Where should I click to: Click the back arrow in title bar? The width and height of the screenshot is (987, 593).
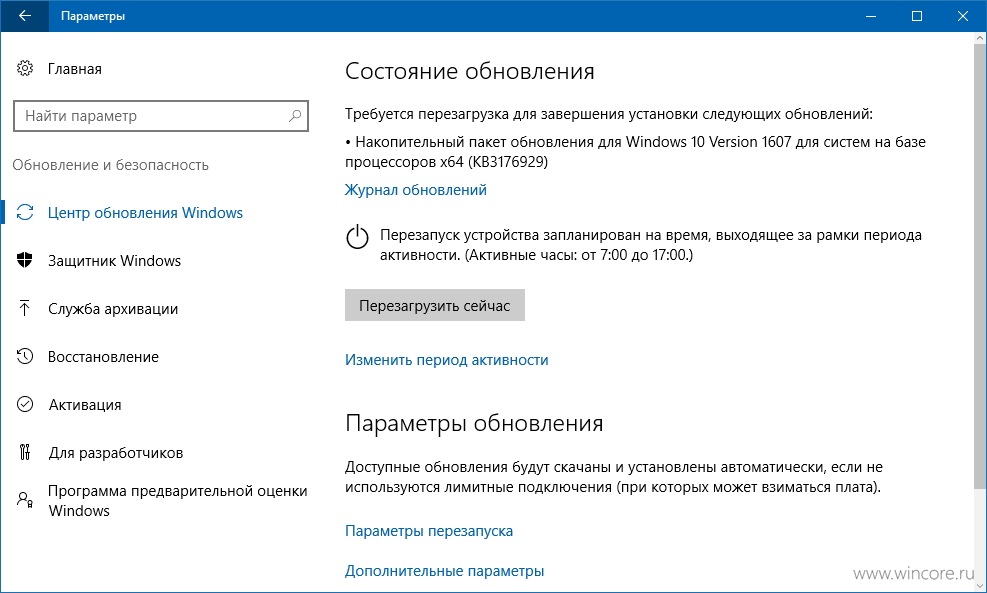pyautogui.click(x=25, y=16)
